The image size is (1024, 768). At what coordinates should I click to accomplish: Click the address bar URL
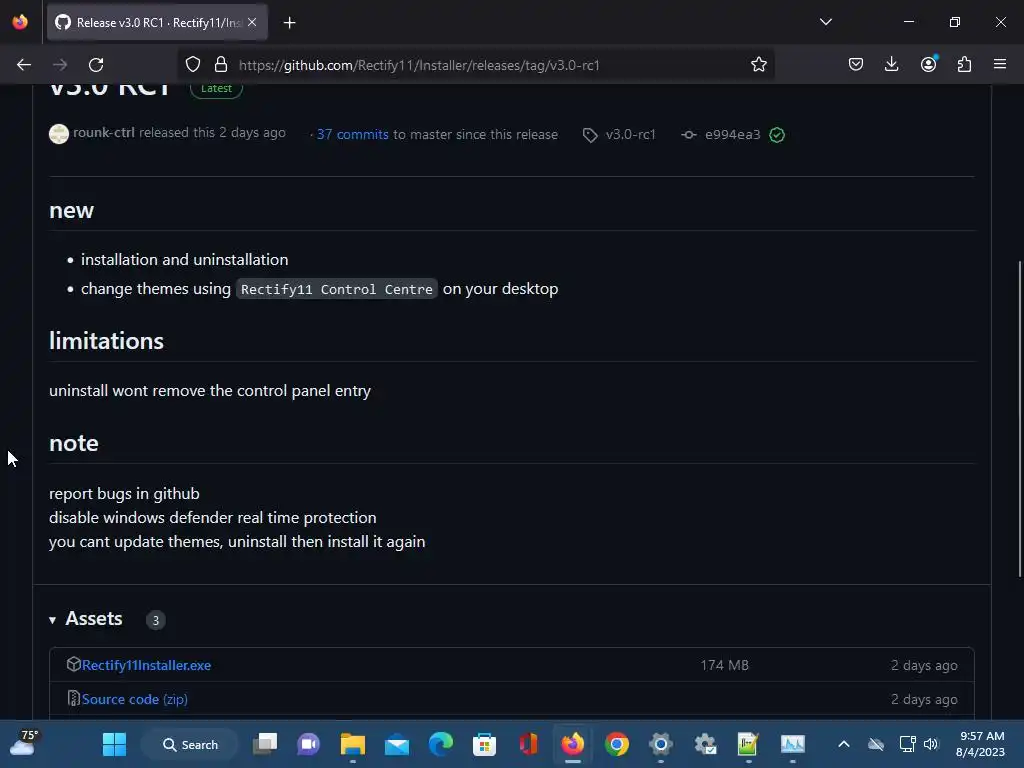click(x=419, y=65)
